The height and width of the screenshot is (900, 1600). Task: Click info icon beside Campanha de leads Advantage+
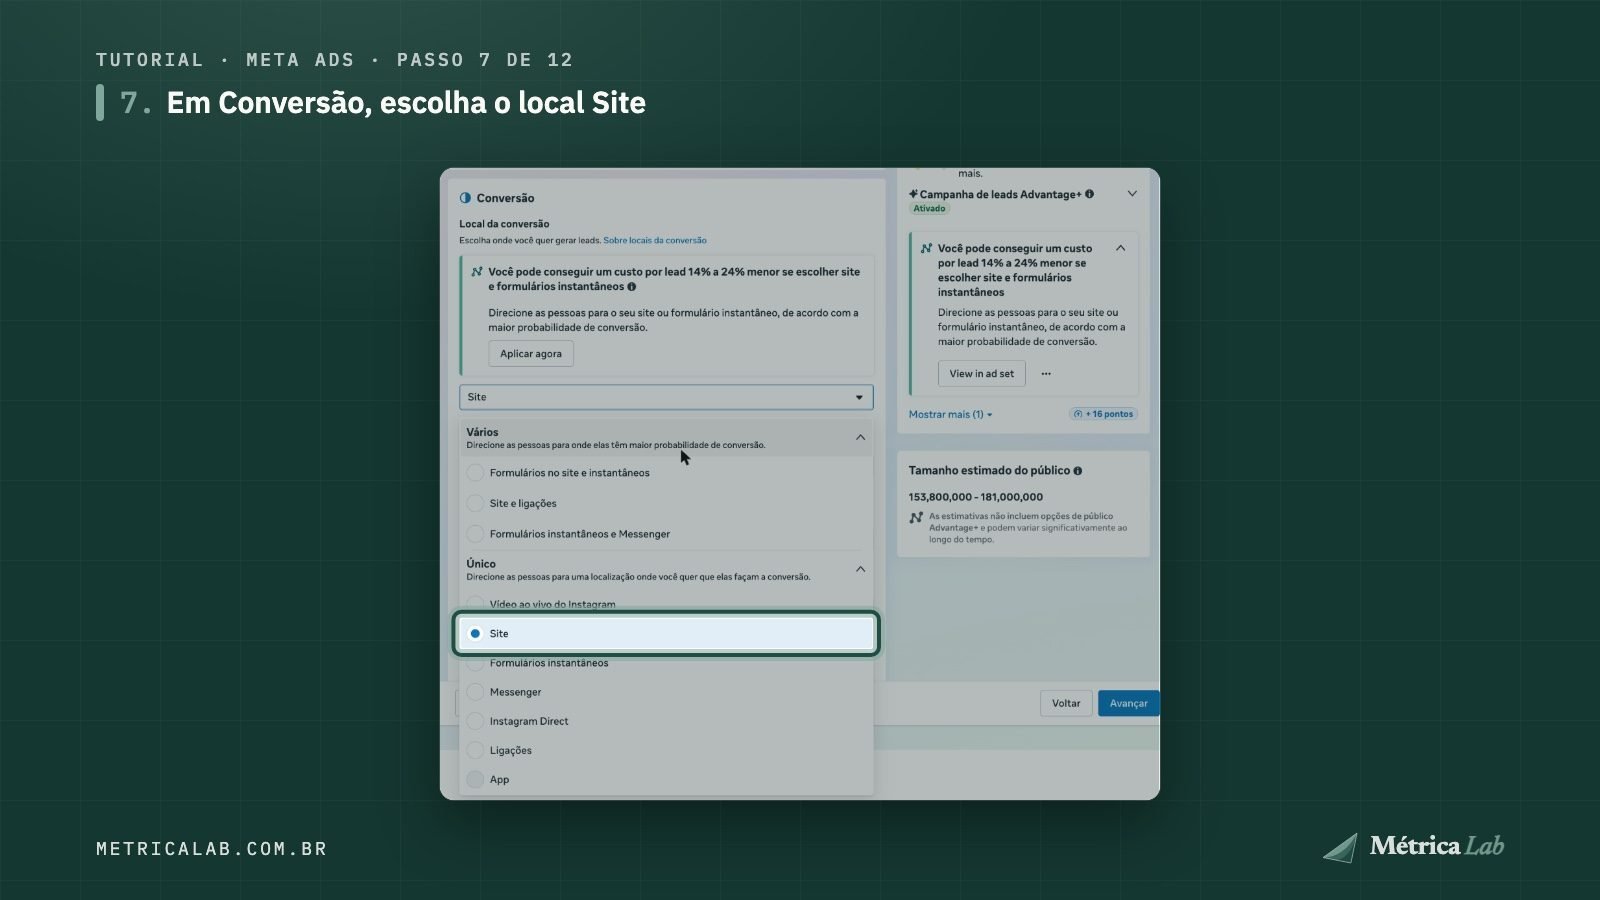1090,194
